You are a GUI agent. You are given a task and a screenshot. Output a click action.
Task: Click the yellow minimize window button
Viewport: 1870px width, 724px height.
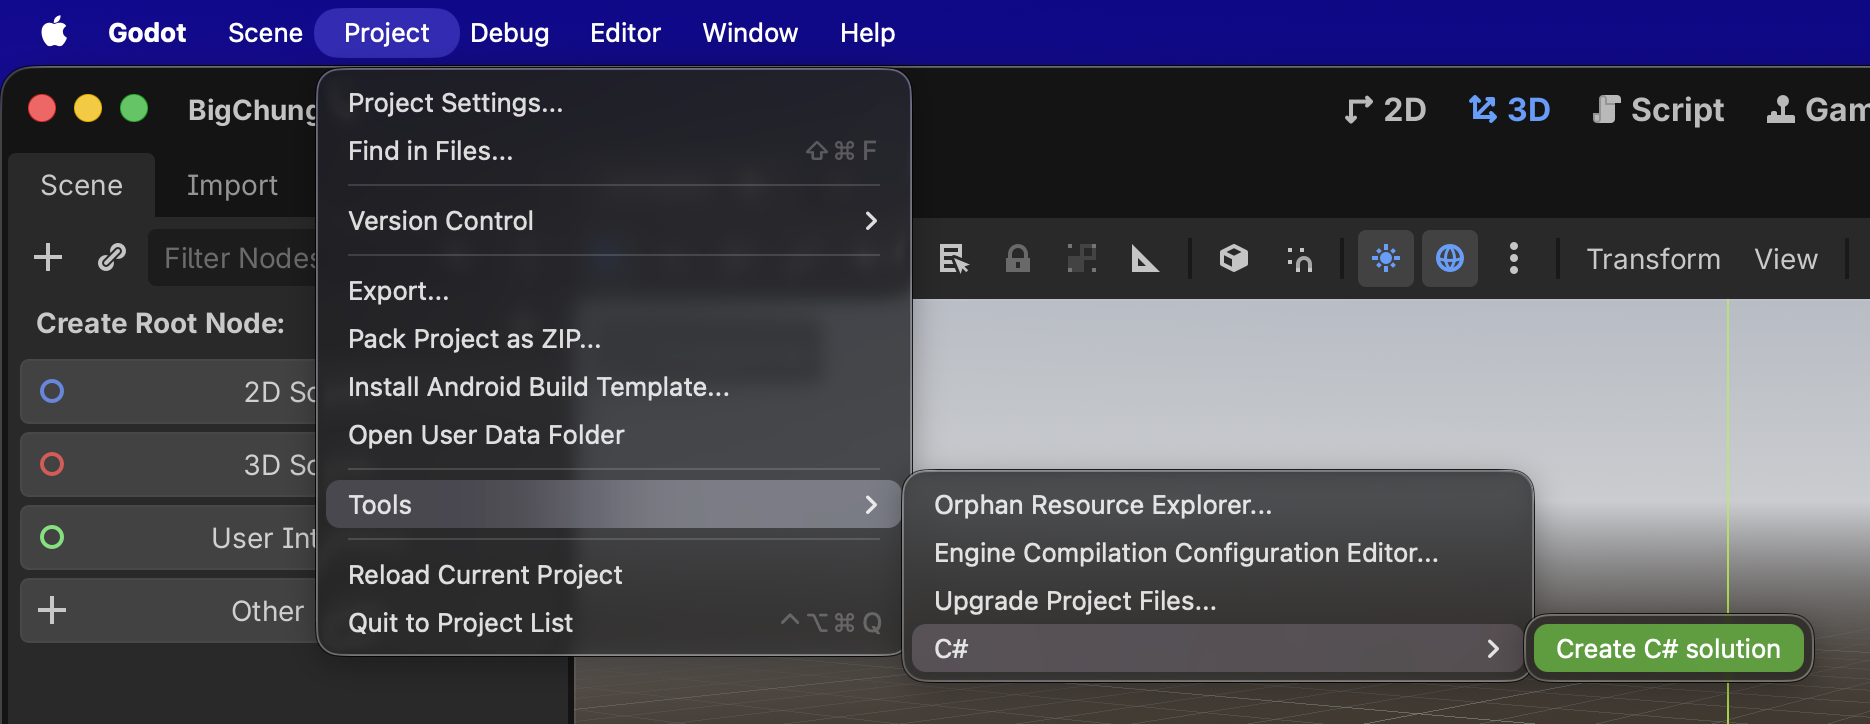(x=88, y=108)
